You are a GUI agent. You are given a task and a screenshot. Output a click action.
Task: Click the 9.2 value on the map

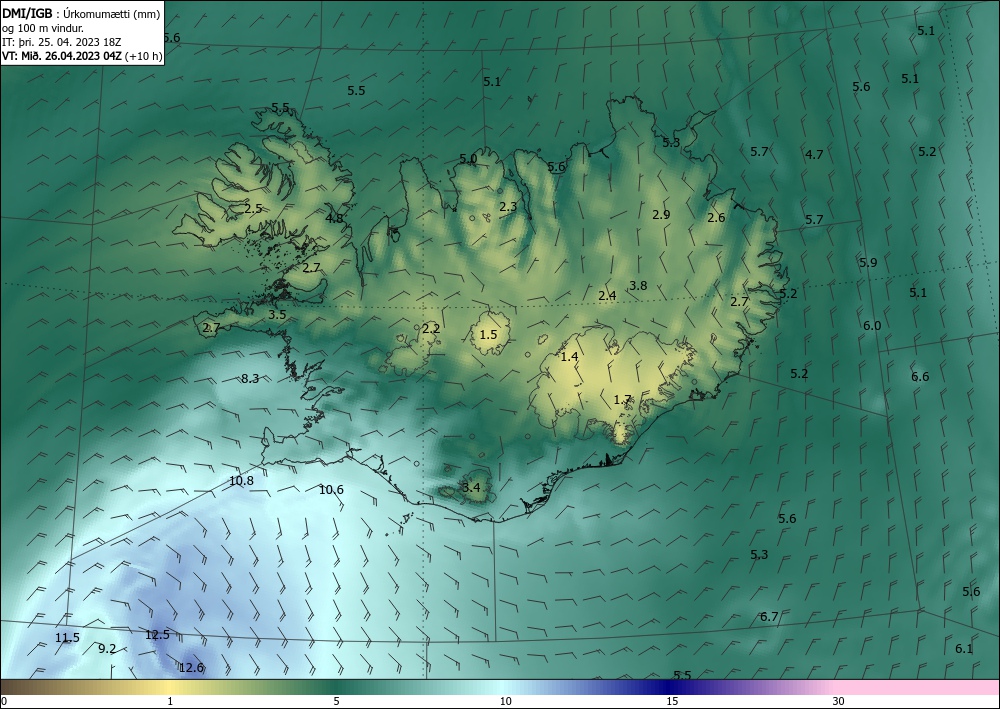coord(107,649)
